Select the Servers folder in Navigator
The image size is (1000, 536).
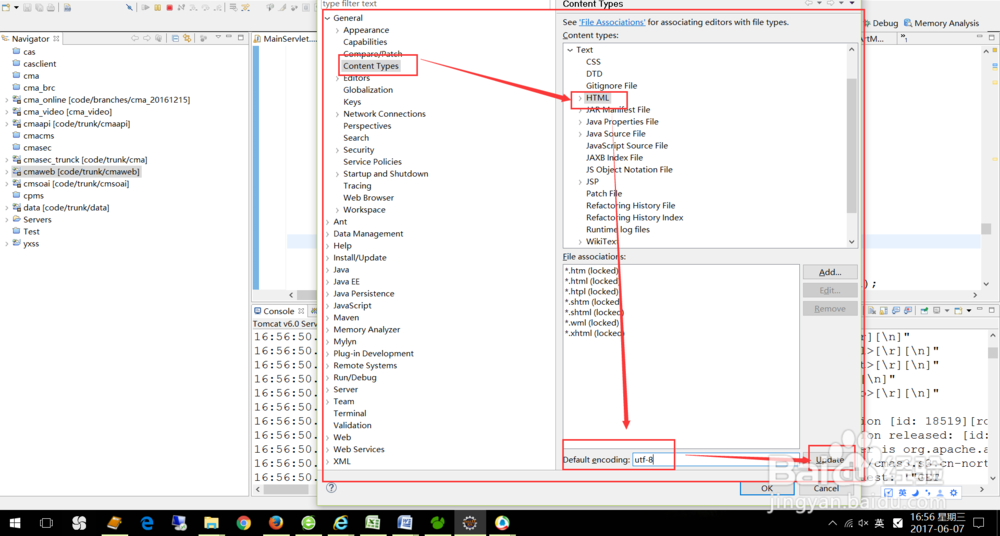[x=37, y=220]
